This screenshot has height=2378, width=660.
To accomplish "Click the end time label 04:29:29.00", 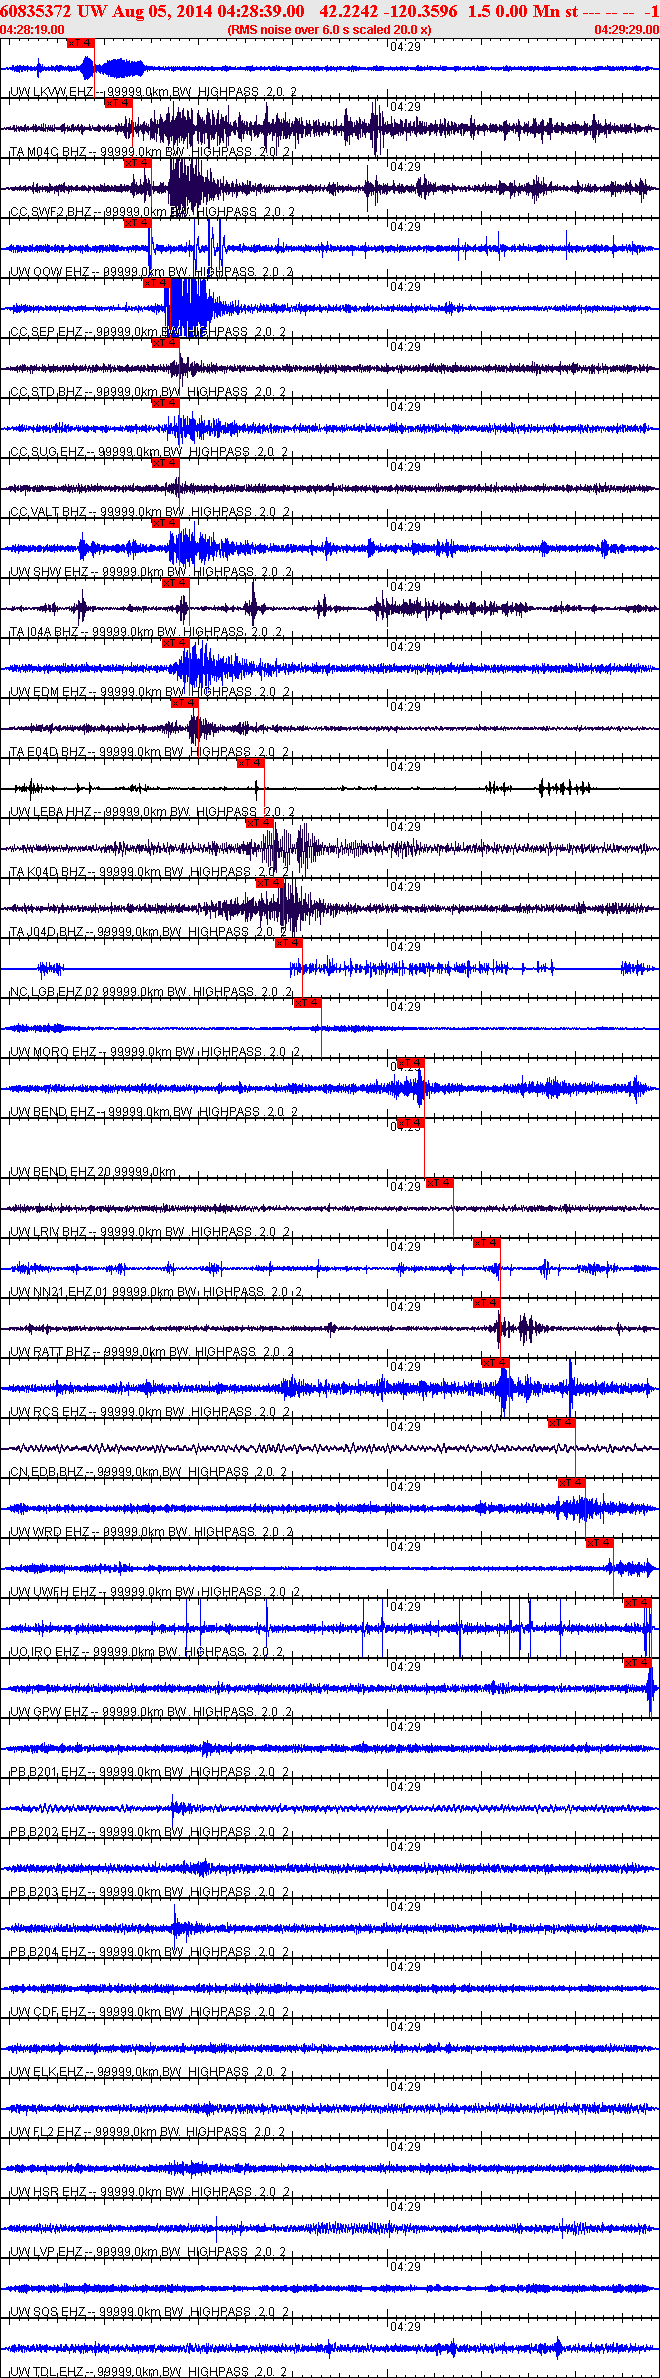I will (x=627, y=30).
